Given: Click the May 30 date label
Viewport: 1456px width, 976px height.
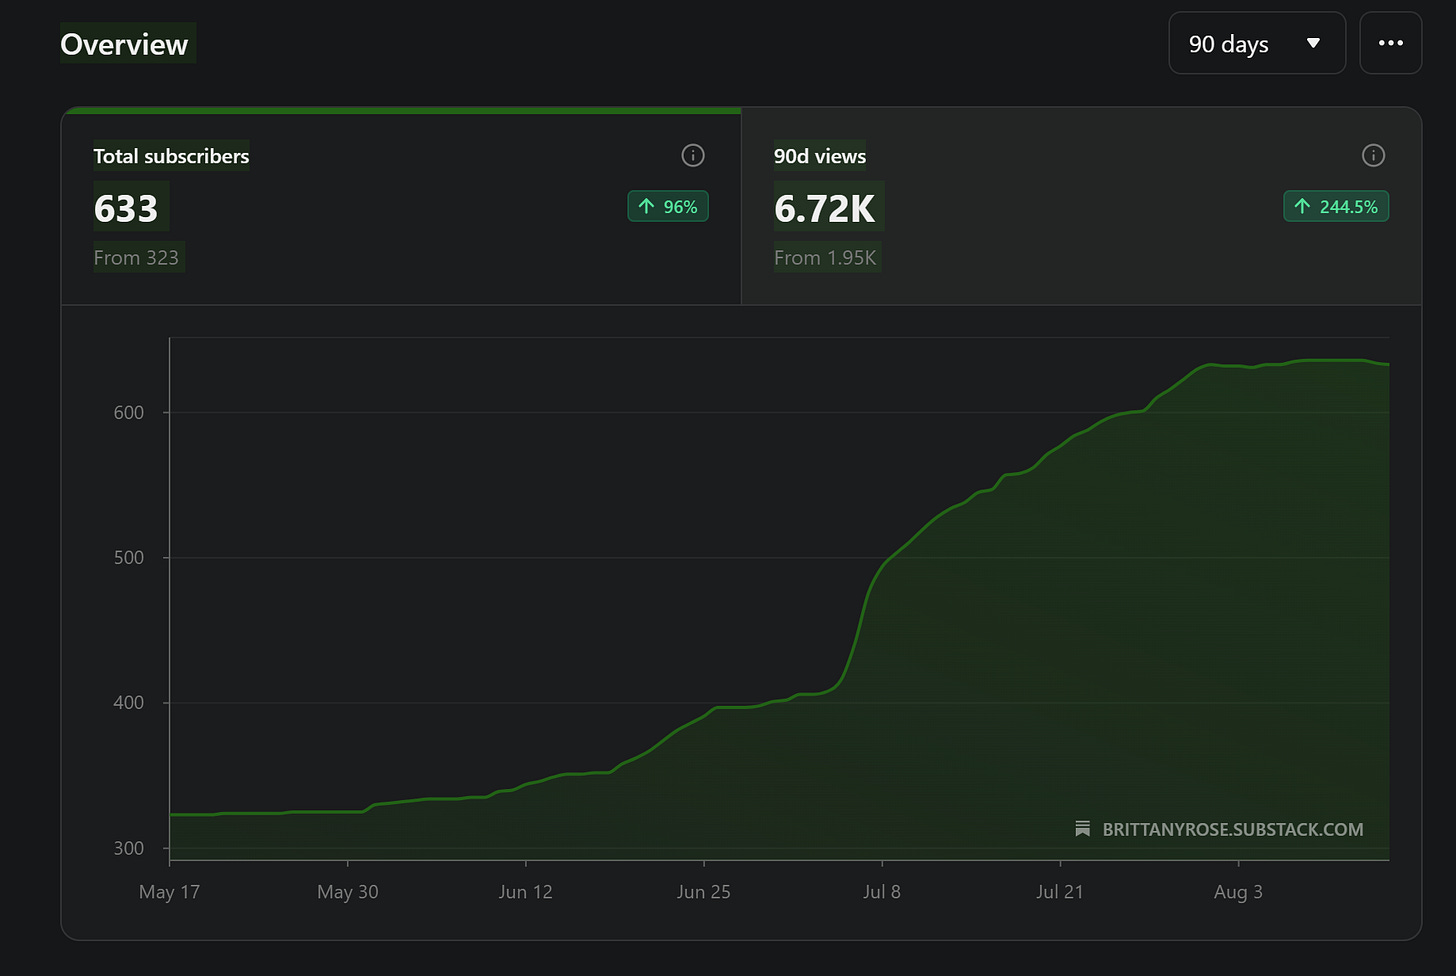Looking at the screenshot, I should click(348, 892).
